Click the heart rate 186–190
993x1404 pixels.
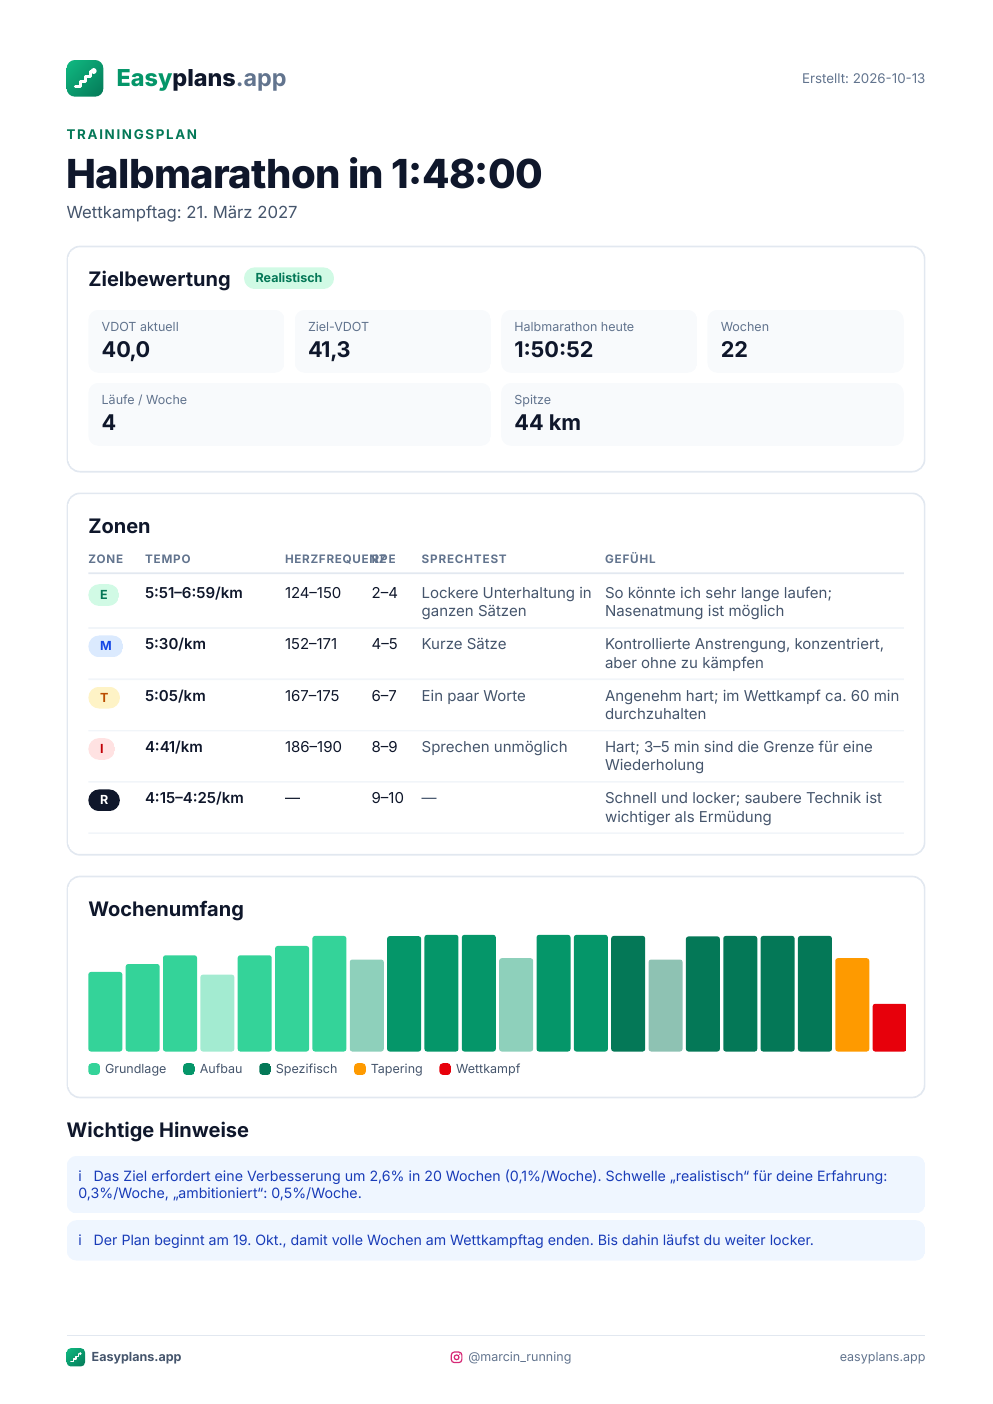tap(313, 747)
